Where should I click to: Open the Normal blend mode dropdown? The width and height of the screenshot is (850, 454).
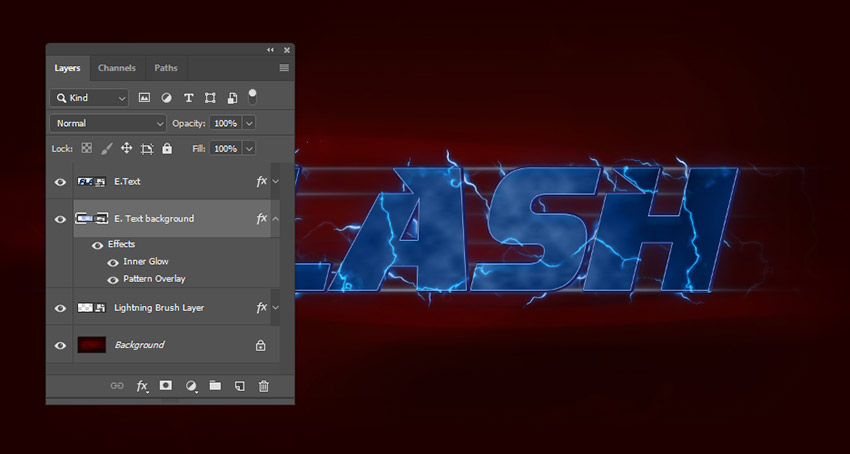click(108, 123)
